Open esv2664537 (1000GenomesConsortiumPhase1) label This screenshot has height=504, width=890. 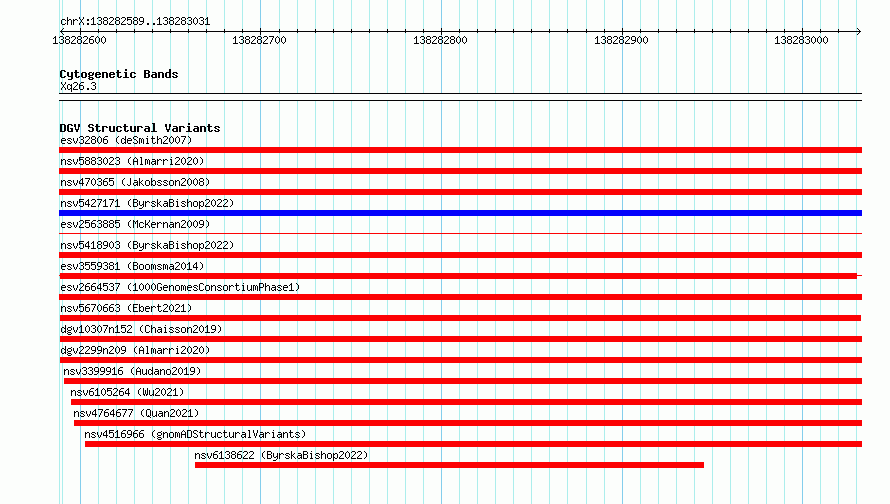tap(180, 287)
